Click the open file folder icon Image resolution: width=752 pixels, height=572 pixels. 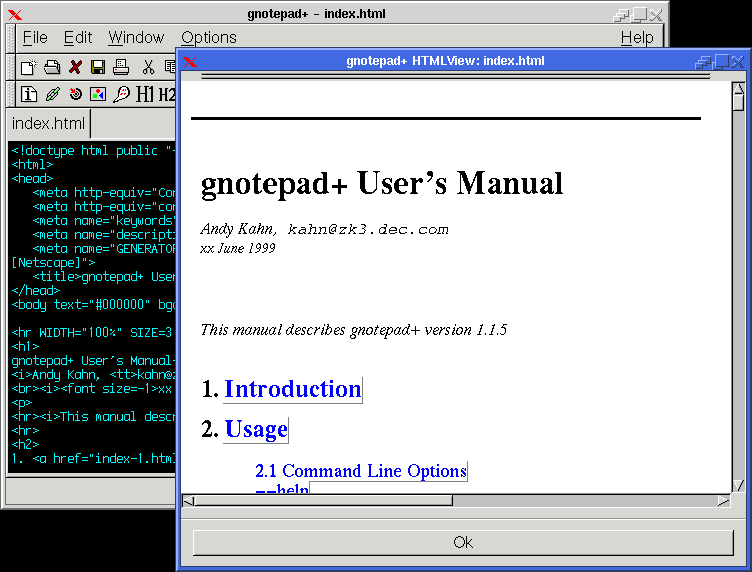(52, 67)
